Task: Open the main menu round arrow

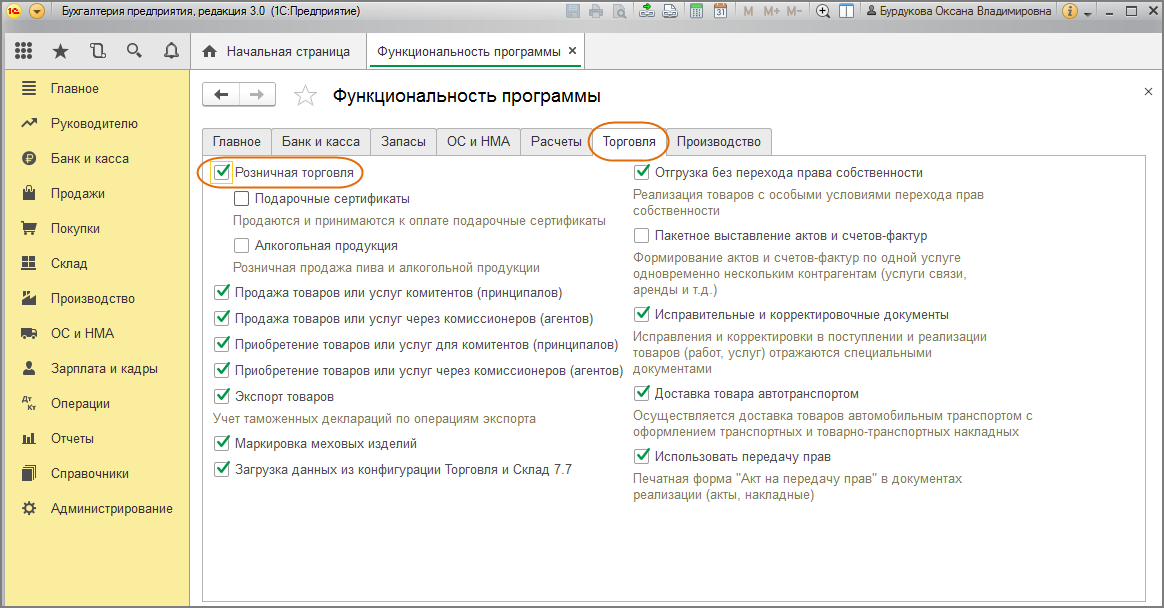Action: 36,11
